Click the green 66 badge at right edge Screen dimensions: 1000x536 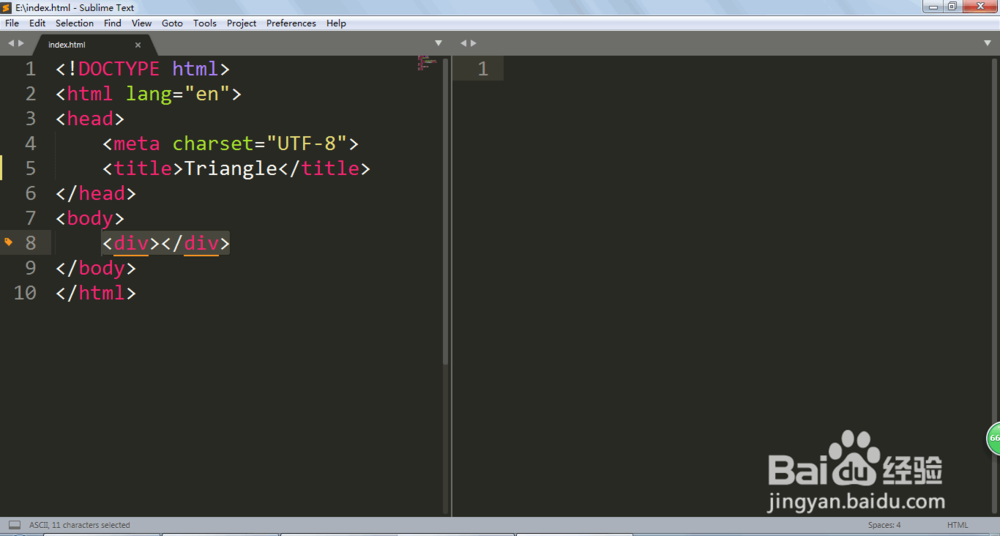click(x=994, y=438)
